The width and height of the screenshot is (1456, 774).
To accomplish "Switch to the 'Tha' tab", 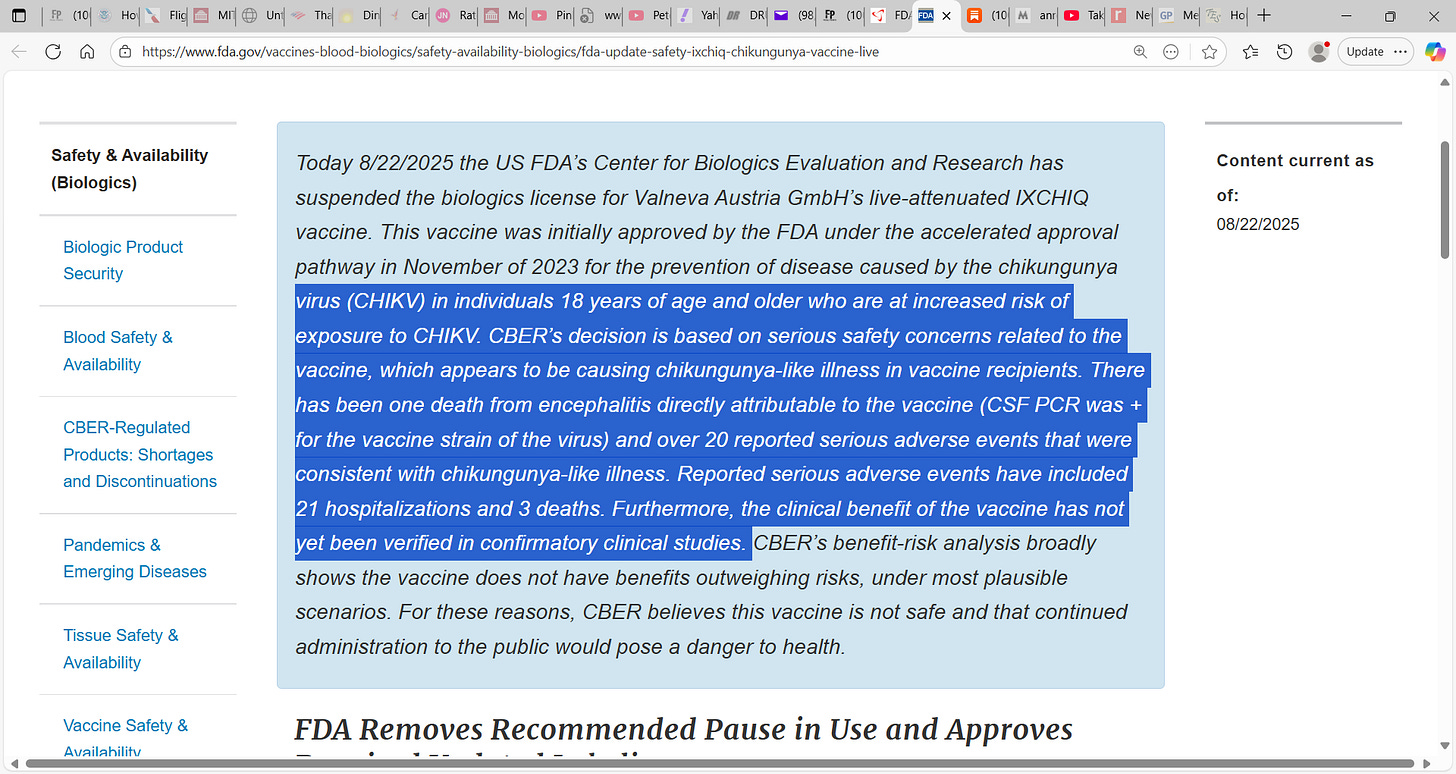I will 310,16.
